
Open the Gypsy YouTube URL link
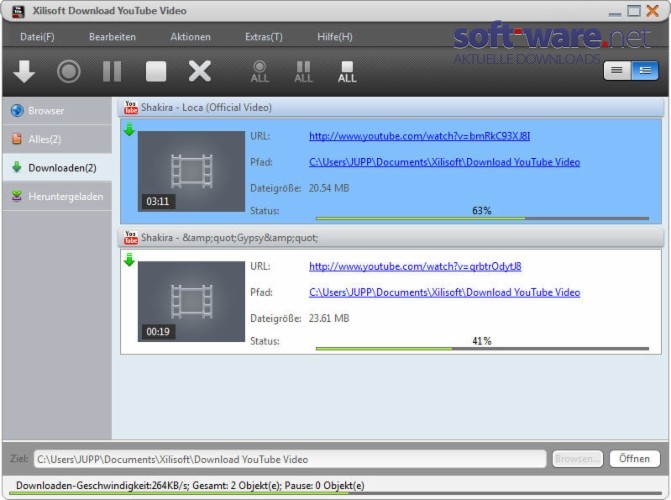click(x=415, y=266)
